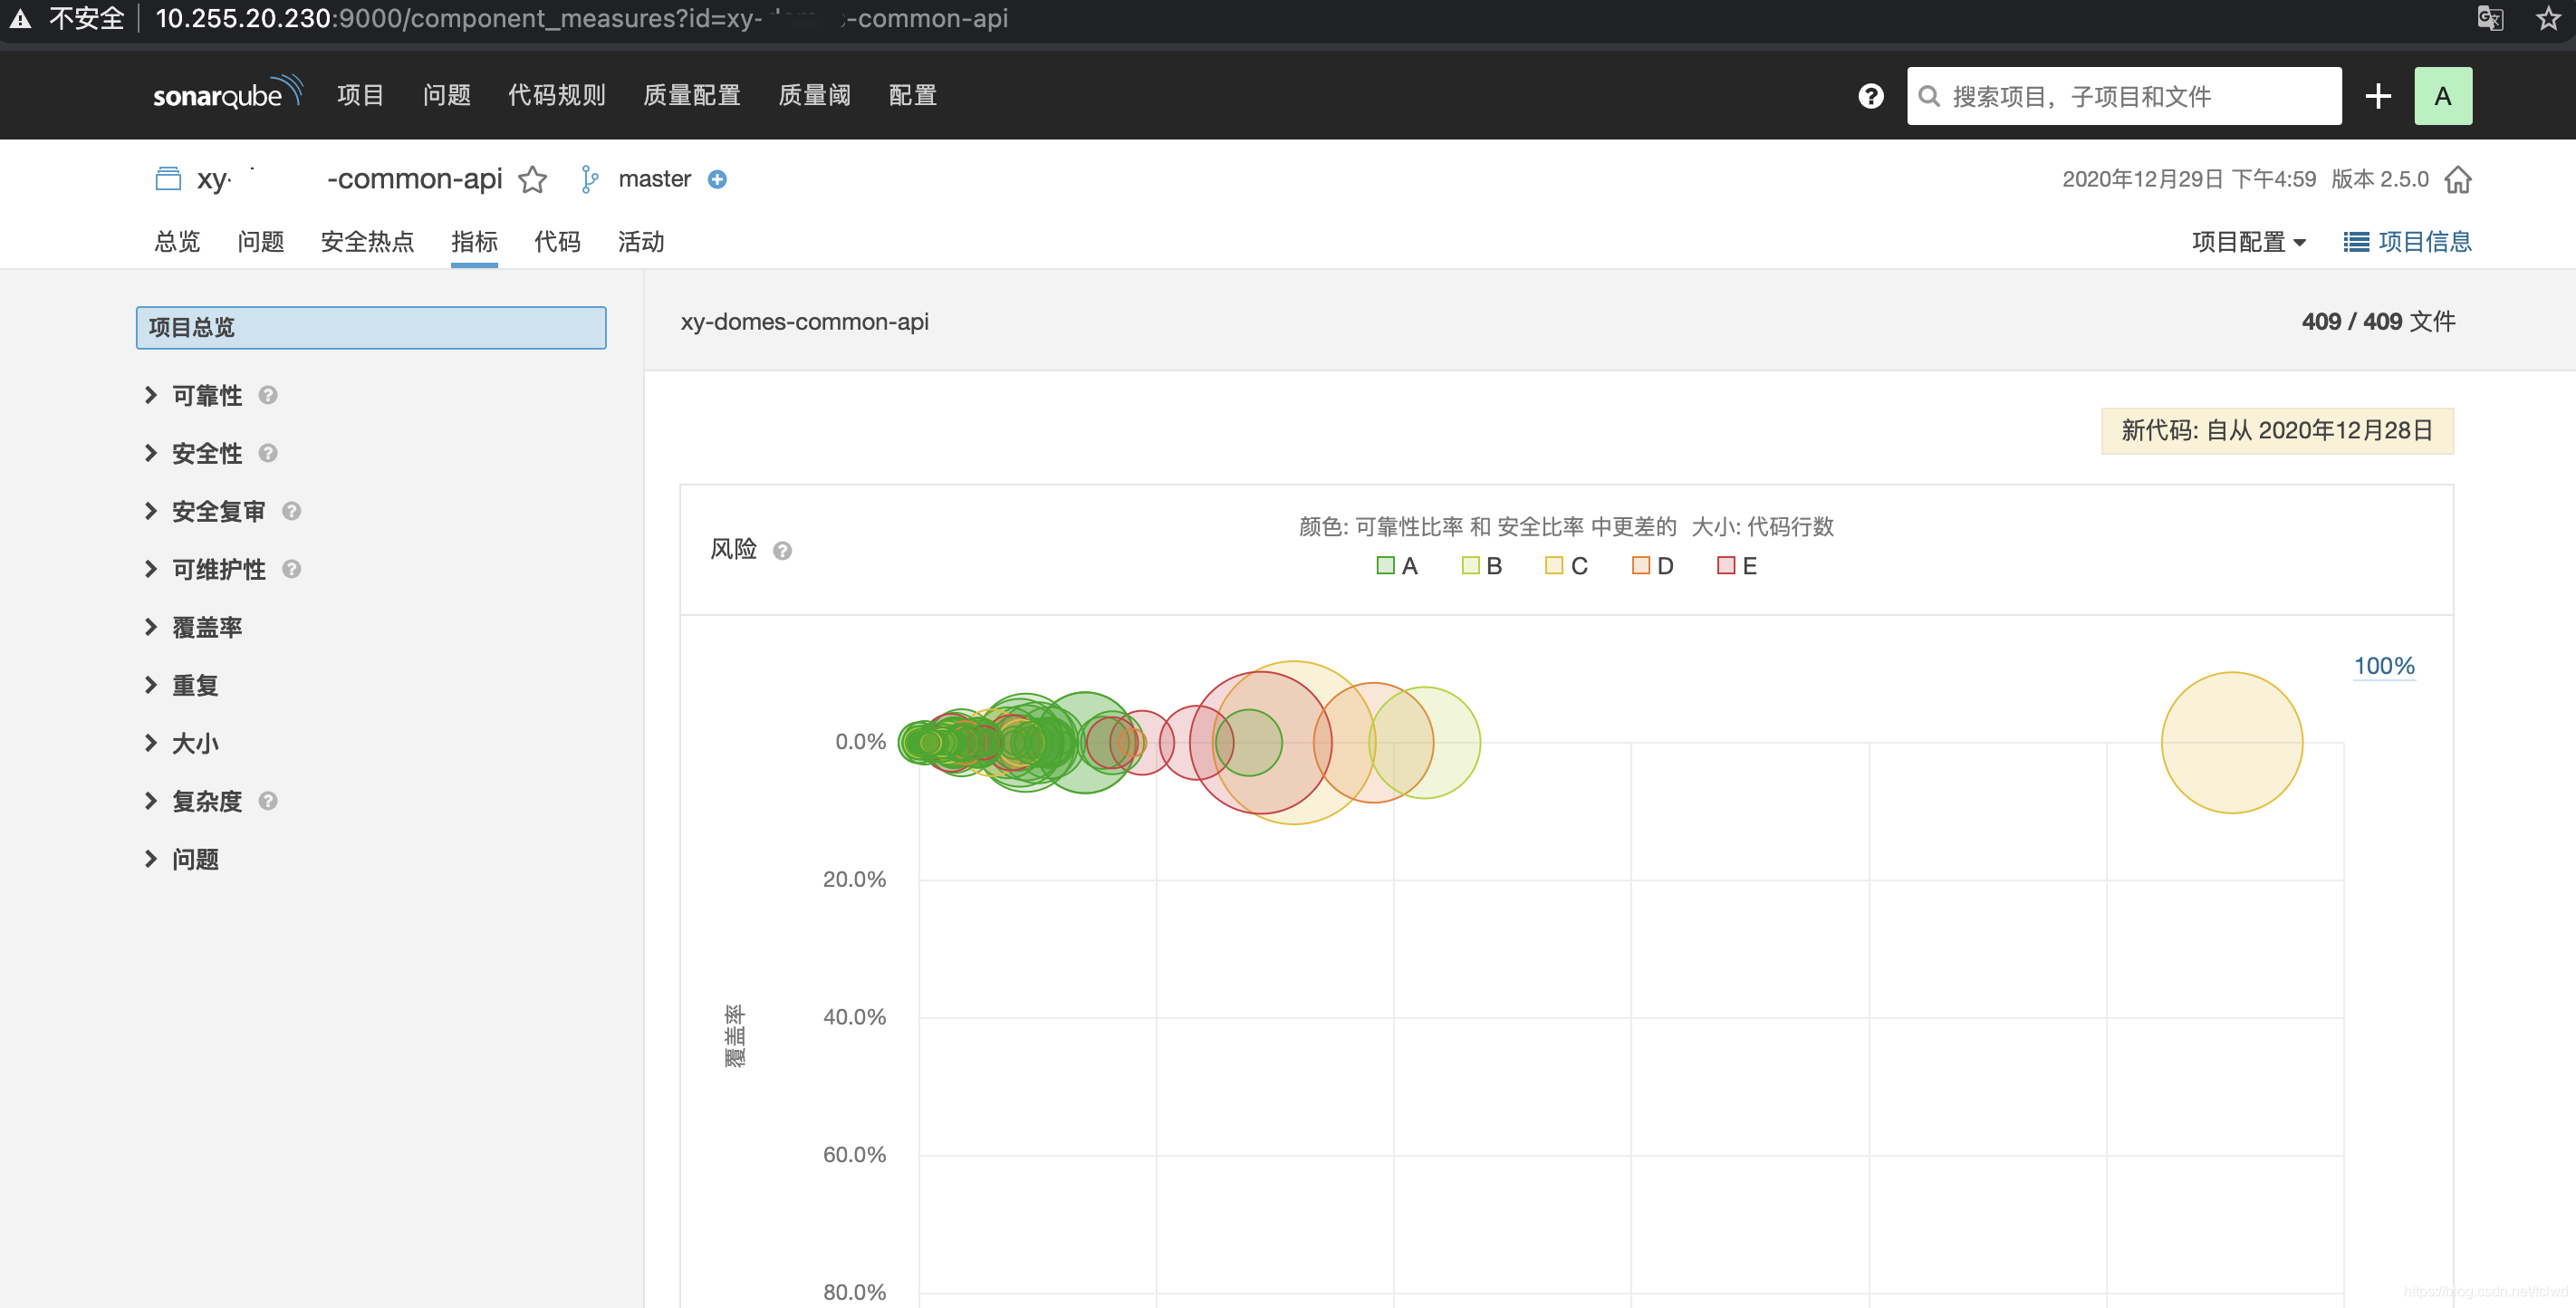Open 问题 in the top navigation

coord(446,95)
